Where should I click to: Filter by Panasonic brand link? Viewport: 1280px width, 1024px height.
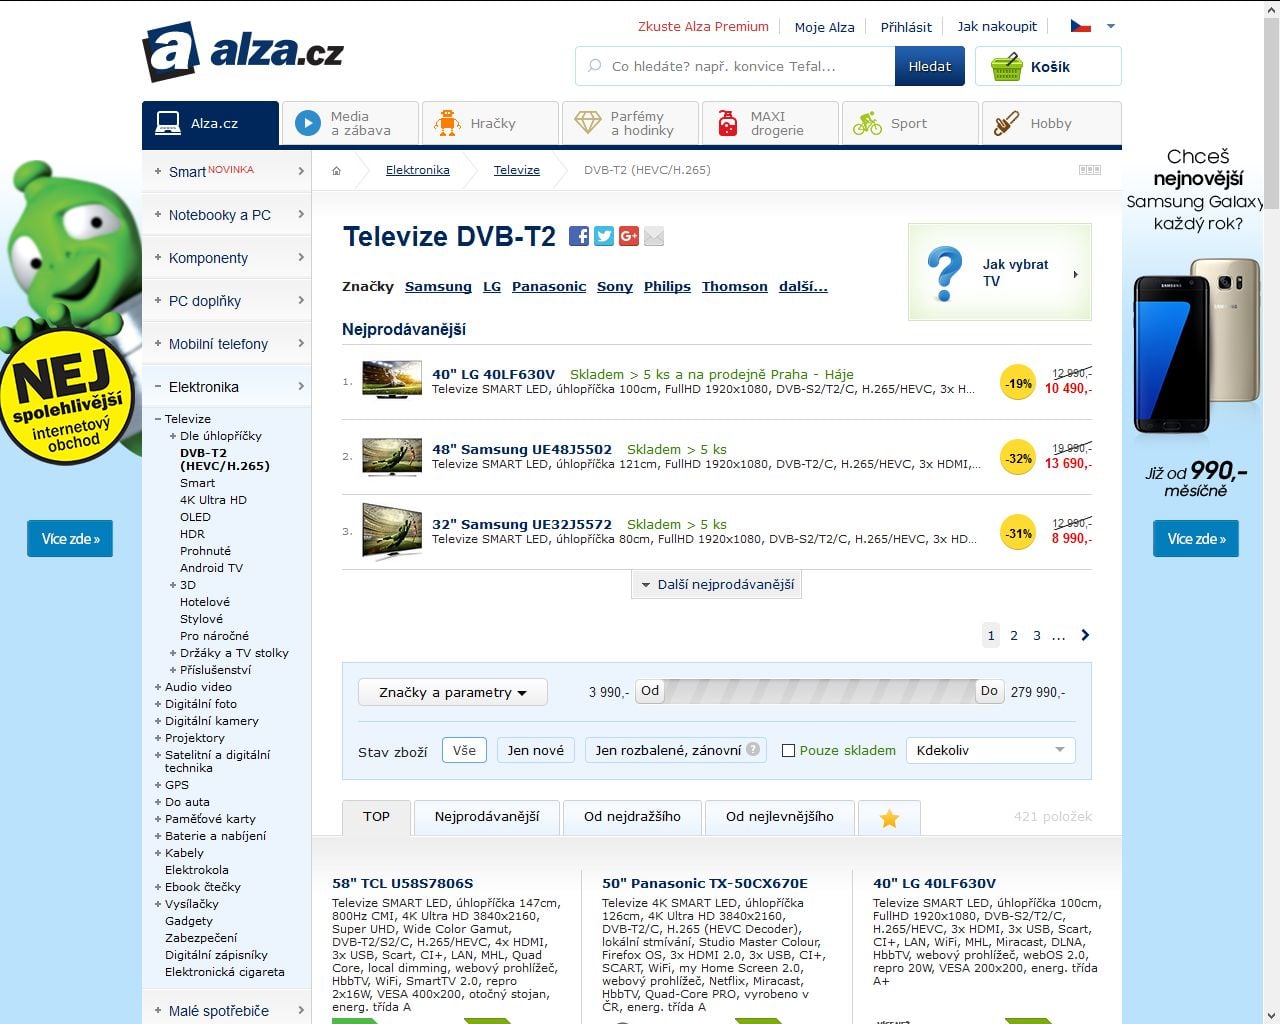pos(549,286)
